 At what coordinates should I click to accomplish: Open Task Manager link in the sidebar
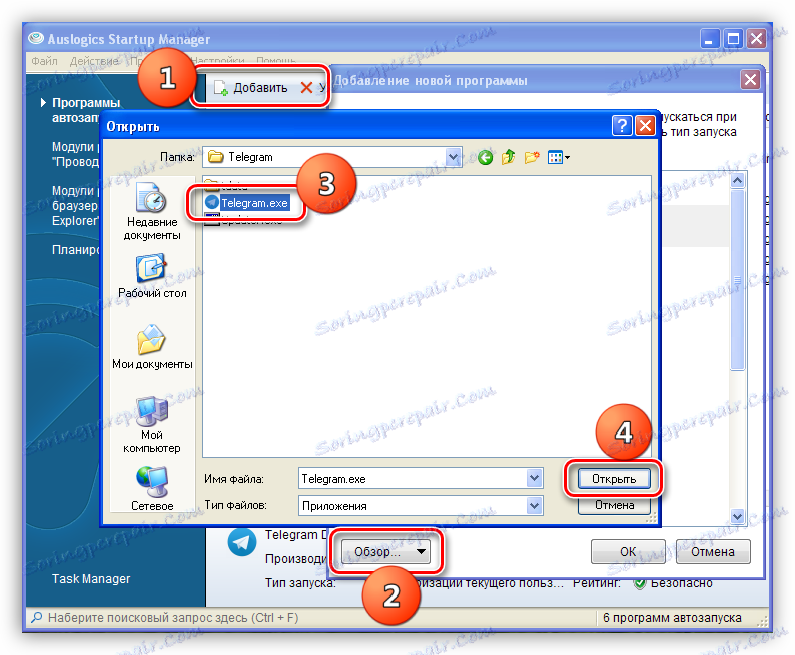91,578
